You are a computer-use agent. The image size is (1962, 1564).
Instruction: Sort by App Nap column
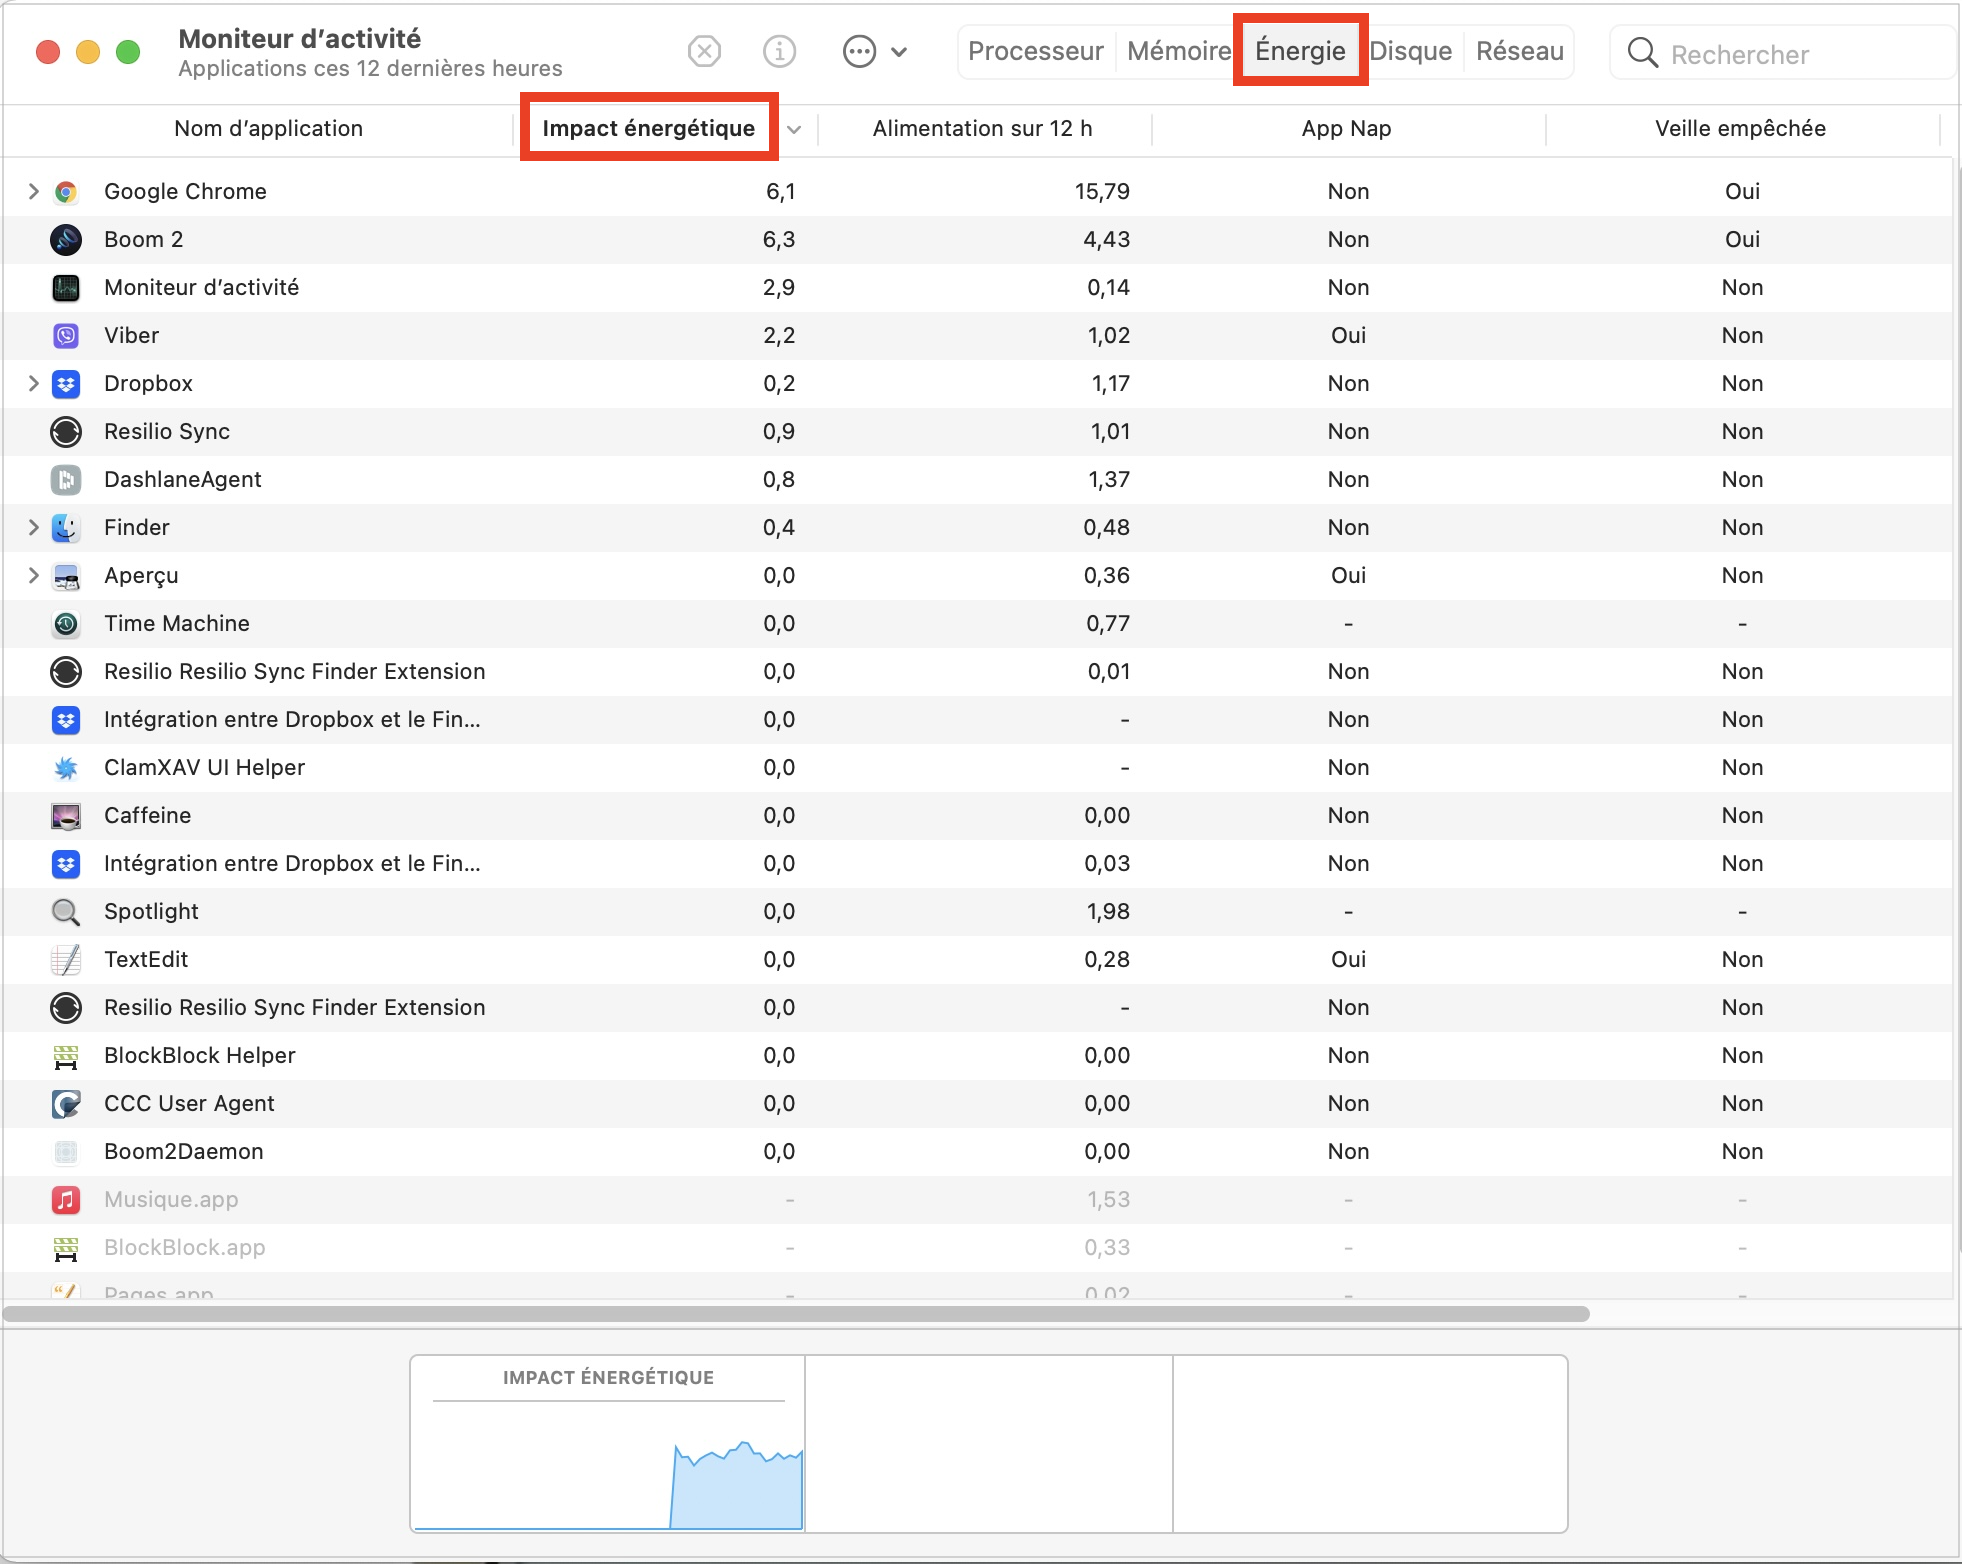click(1346, 129)
